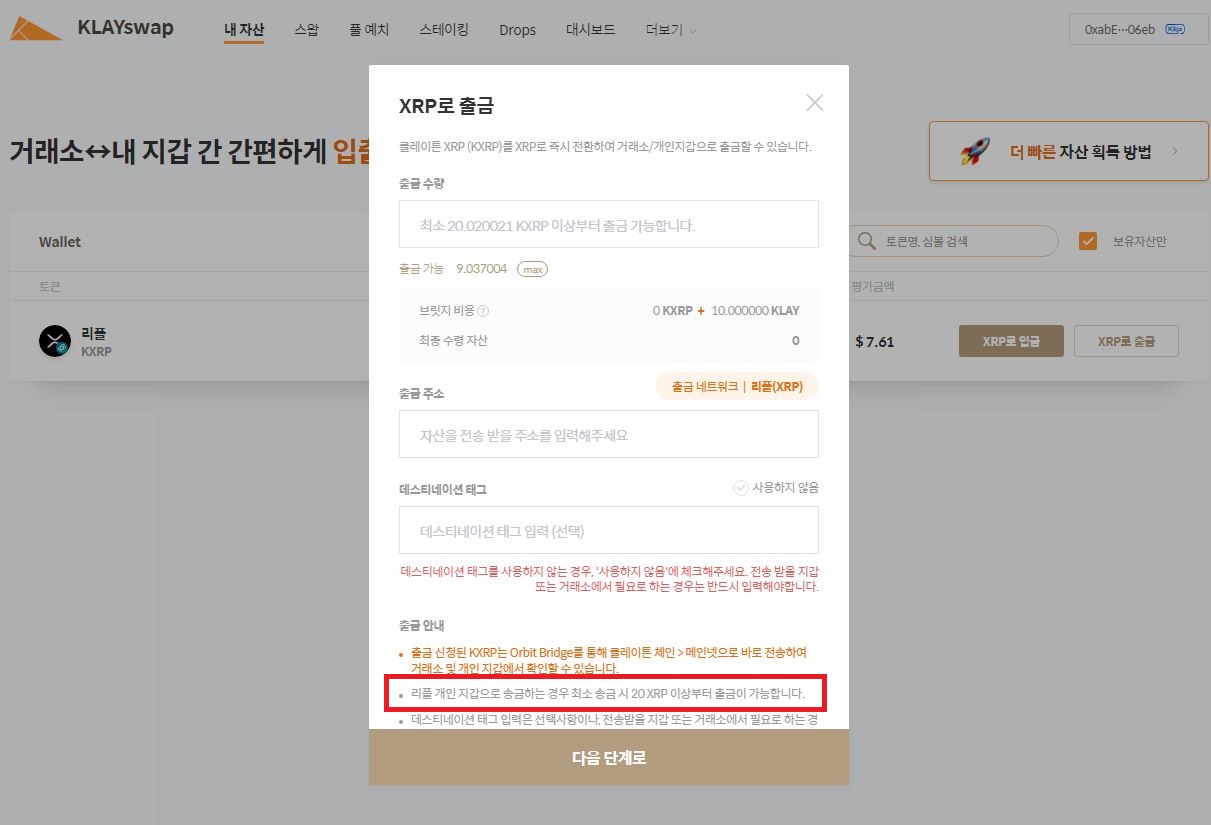The height and width of the screenshot is (825, 1211).
Task: Click the '더 빠른 자산 획득 방법' banner
Action: click(x=1069, y=151)
